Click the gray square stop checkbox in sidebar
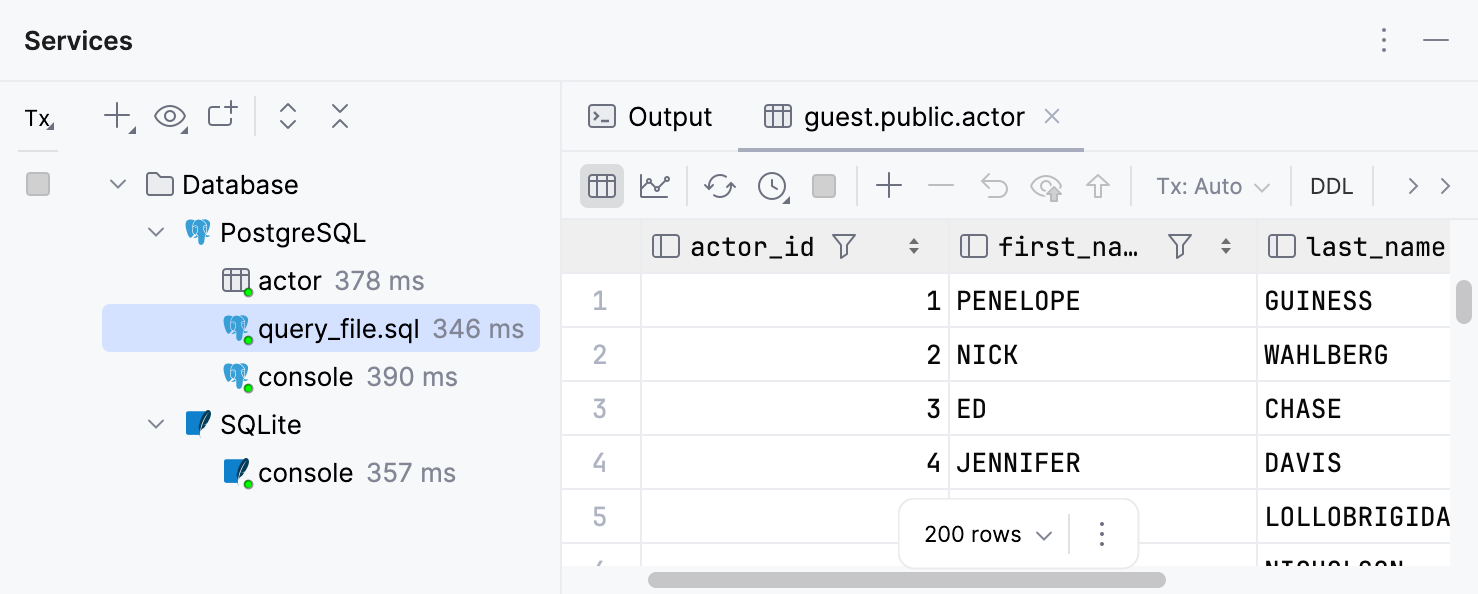Image resolution: width=1478 pixels, height=594 pixels. (38, 184)
